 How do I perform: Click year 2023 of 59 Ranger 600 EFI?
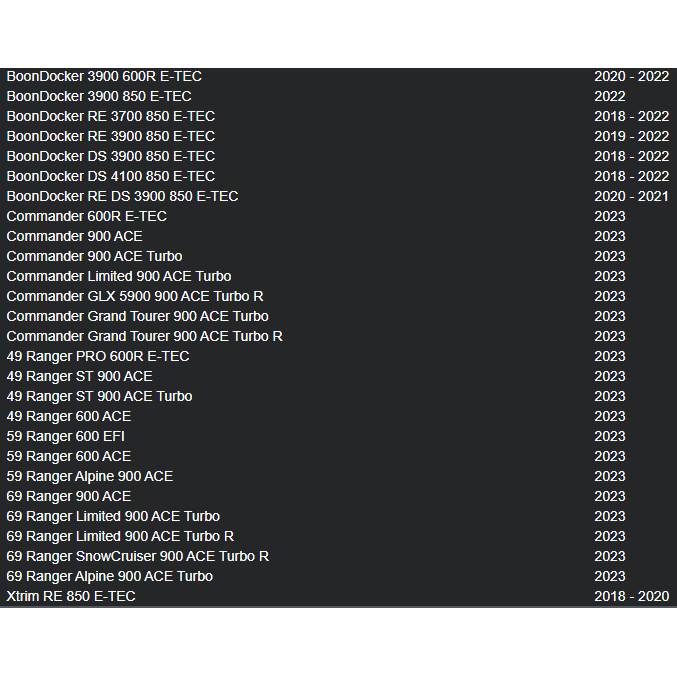coord(610,436)
